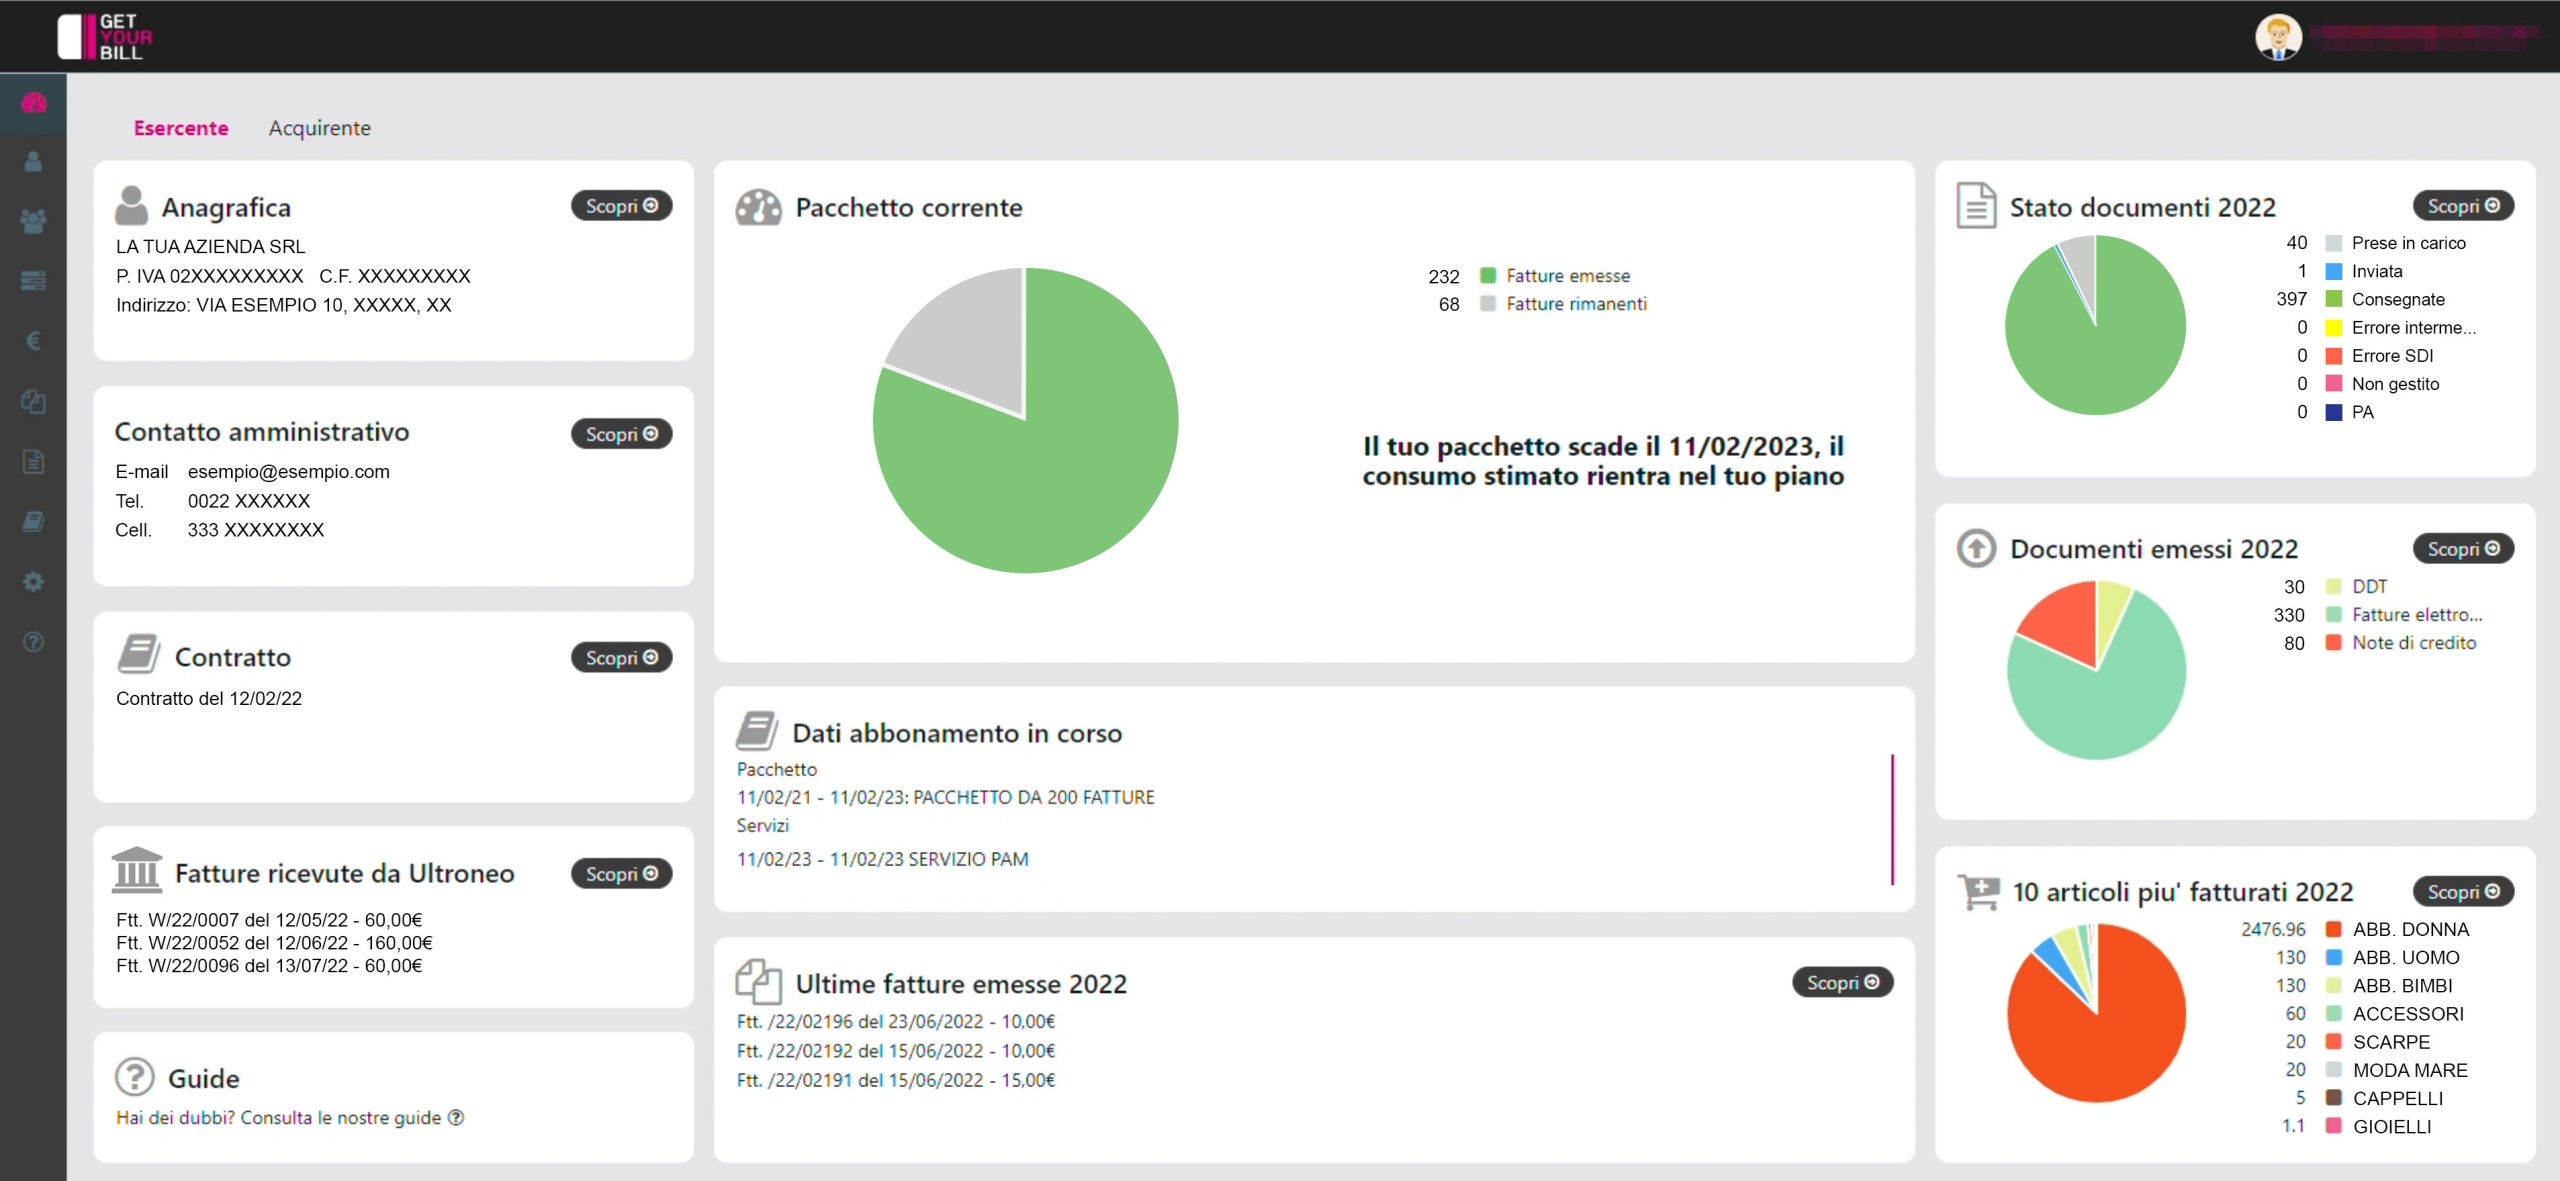Image resolution: width=2560 pixels, height=1181 pixels.
Task: Click the Pacchetto corrente palette icon
Action: click(758, 207)
